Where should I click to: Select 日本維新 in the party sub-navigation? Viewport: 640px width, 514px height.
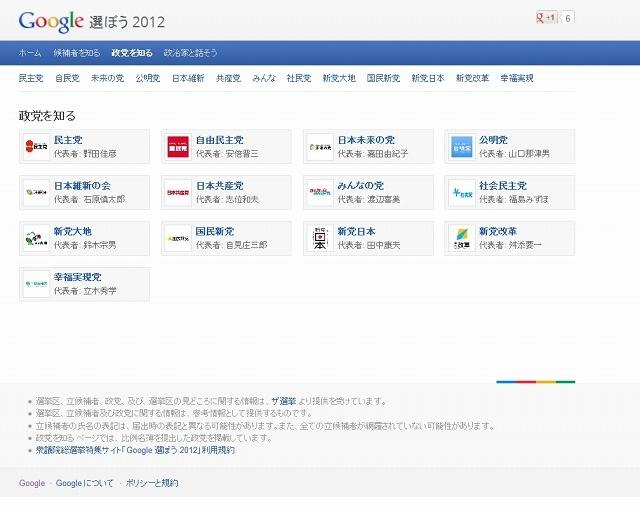click(x=187, y=78)
